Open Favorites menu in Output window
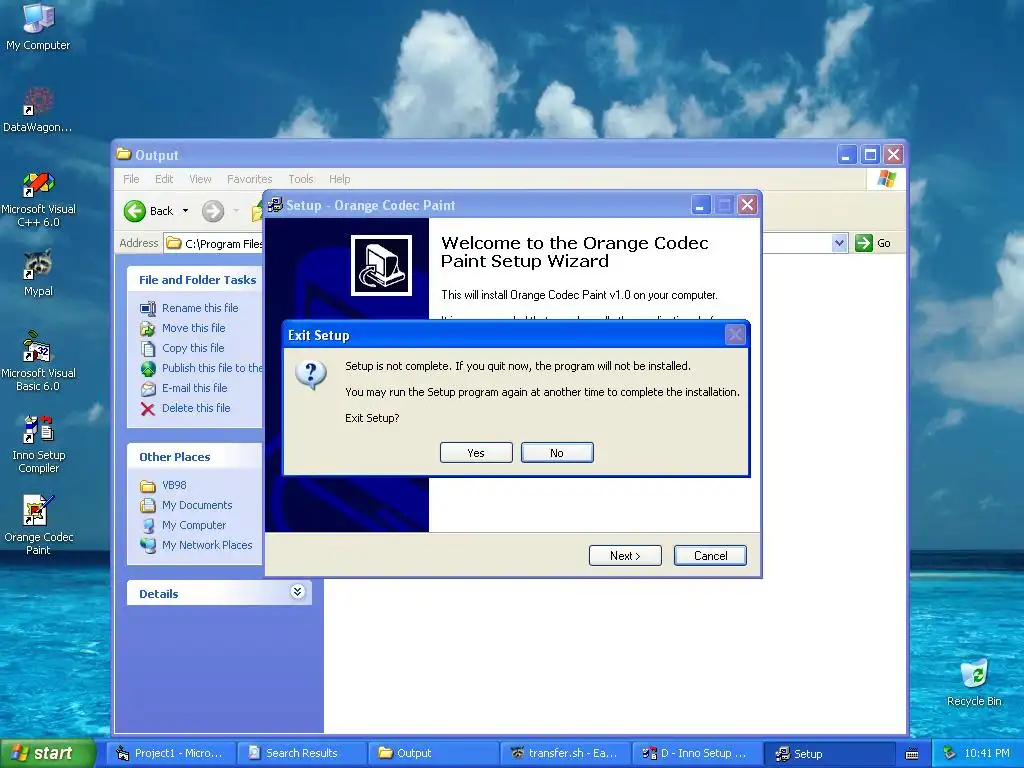The width and height of the screenshot is (1024, 768). click(249, 179)
